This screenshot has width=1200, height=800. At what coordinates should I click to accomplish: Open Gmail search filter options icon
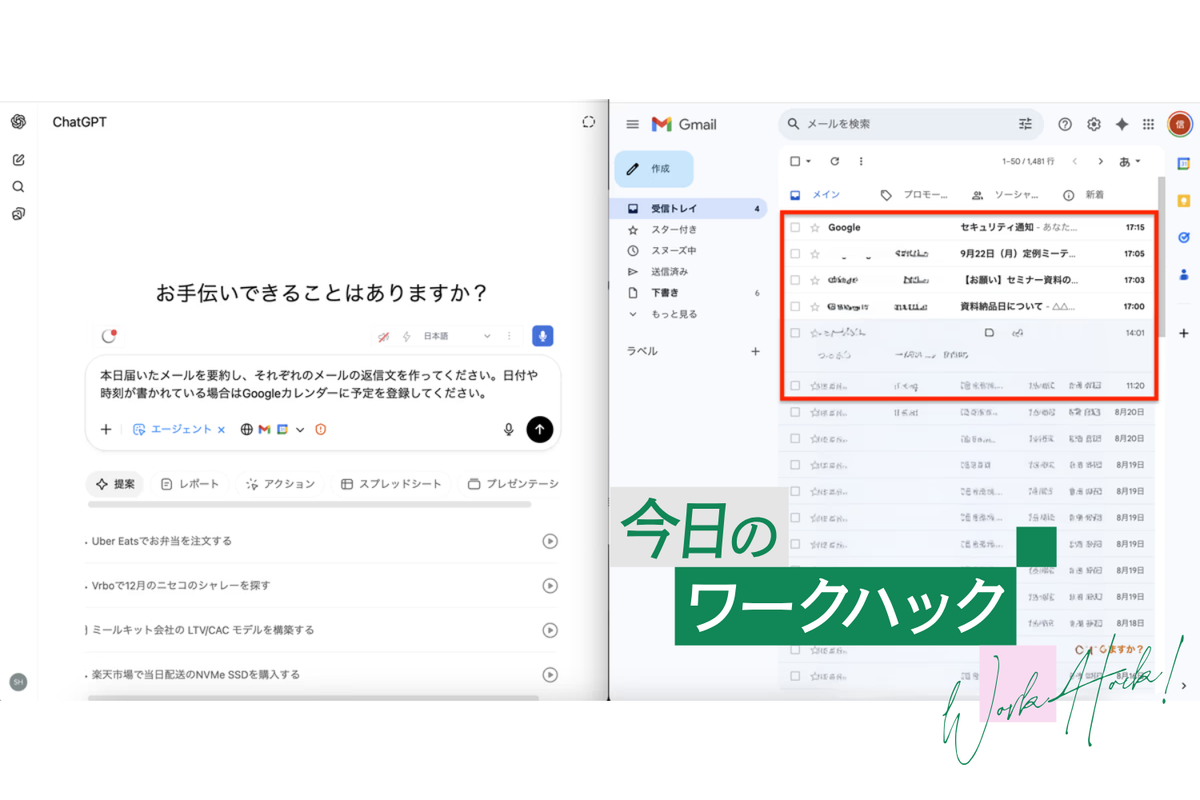click(1025, 124)
